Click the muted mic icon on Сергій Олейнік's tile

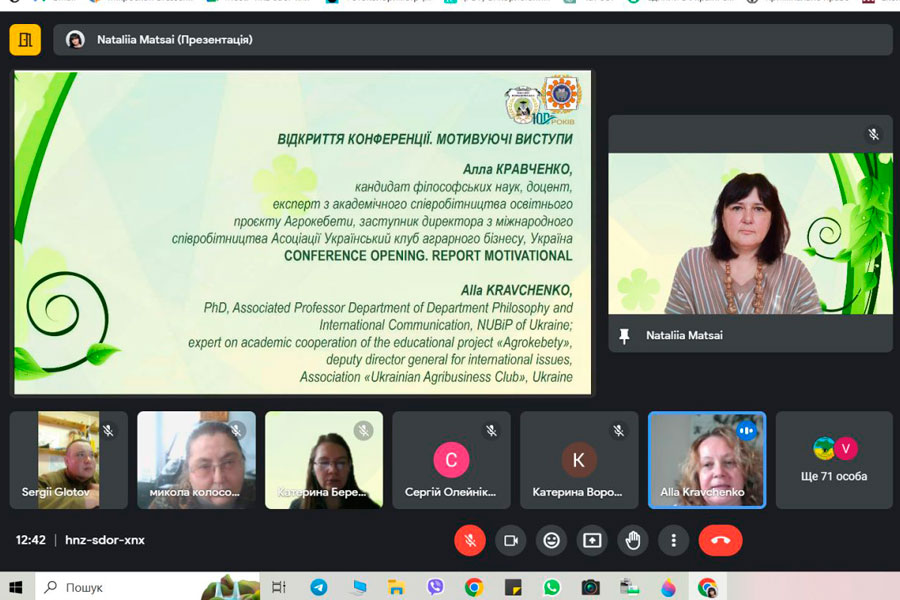(491, 431)
